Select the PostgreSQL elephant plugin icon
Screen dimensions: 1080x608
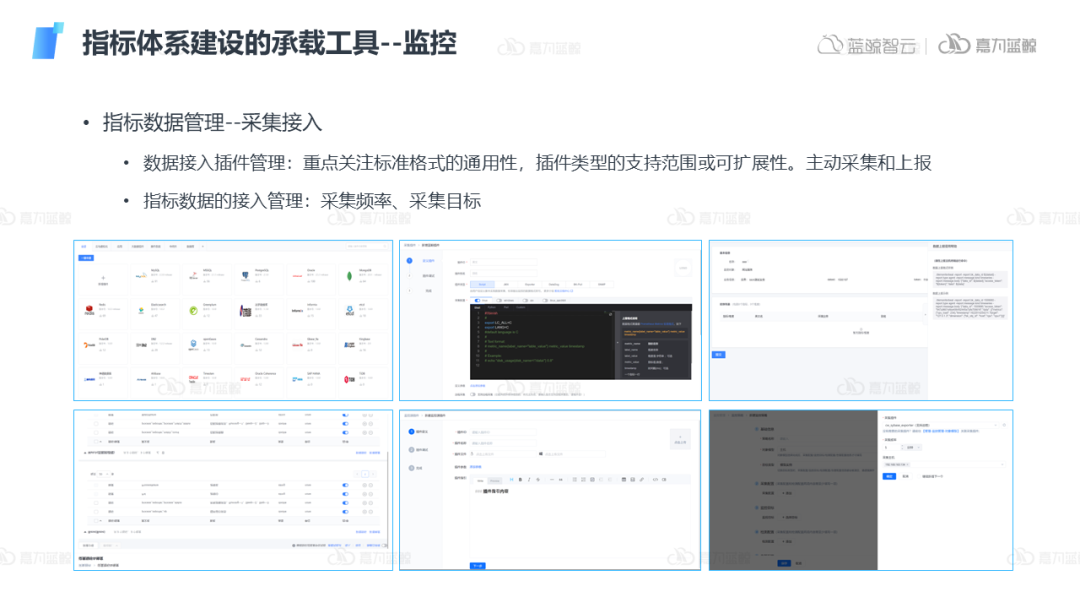(245, 276)
